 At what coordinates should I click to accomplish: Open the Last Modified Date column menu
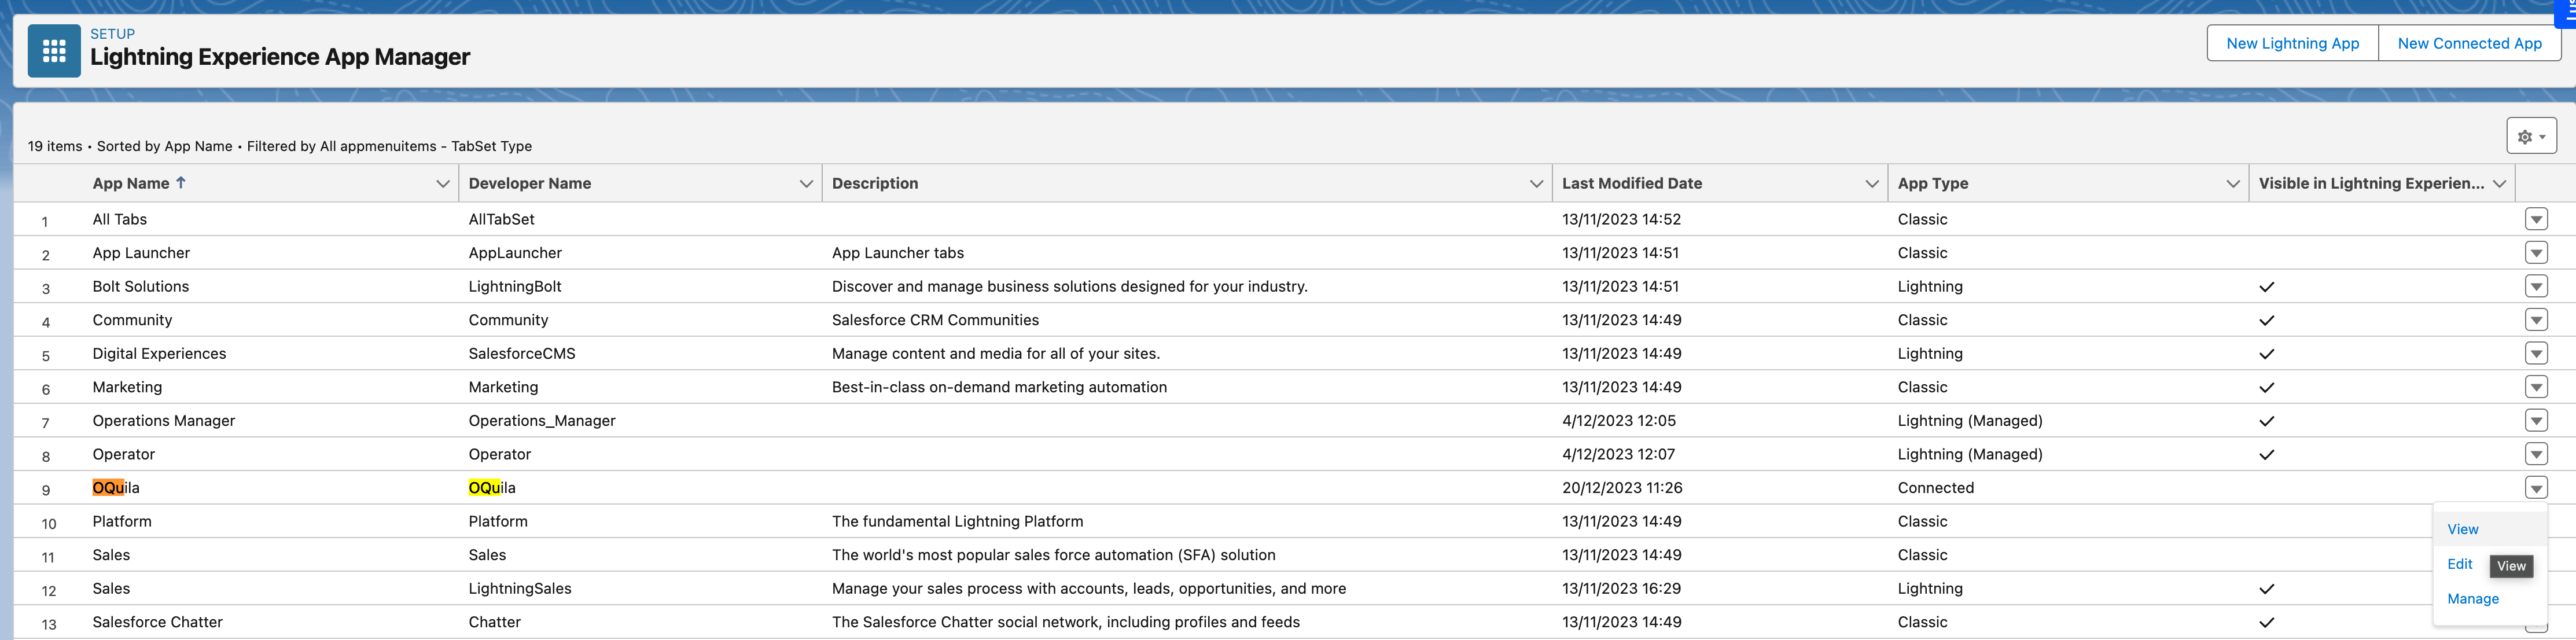pyautogui.click(x=1871, y=184)
